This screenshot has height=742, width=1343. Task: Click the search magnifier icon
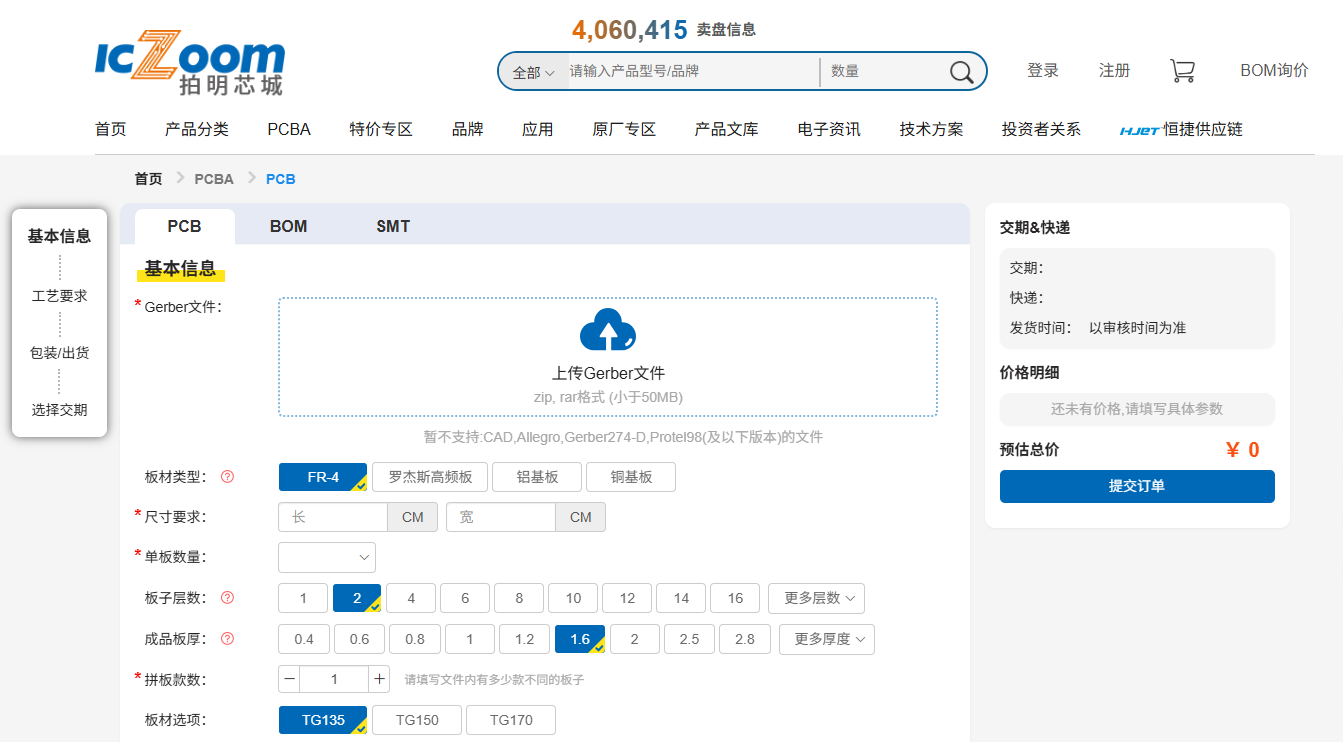point(961,72)
